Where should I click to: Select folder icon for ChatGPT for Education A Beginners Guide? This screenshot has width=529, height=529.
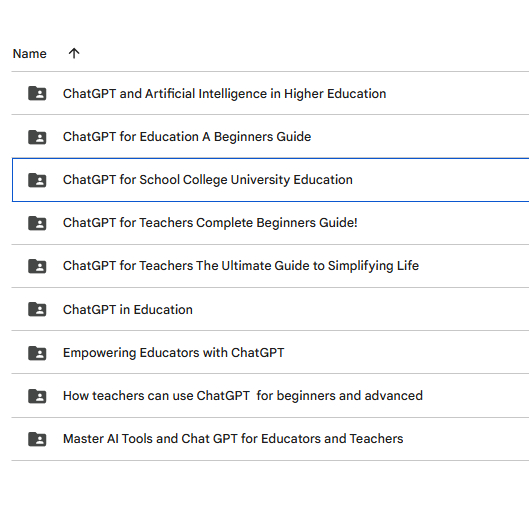(x=37, y=137)
